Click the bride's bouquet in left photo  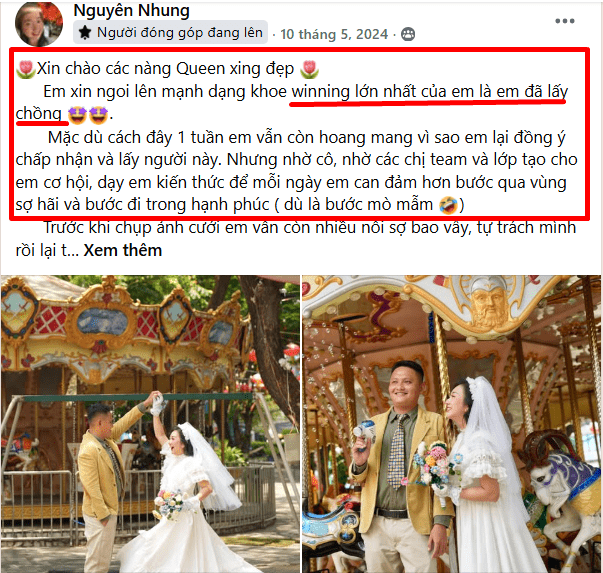172,504
